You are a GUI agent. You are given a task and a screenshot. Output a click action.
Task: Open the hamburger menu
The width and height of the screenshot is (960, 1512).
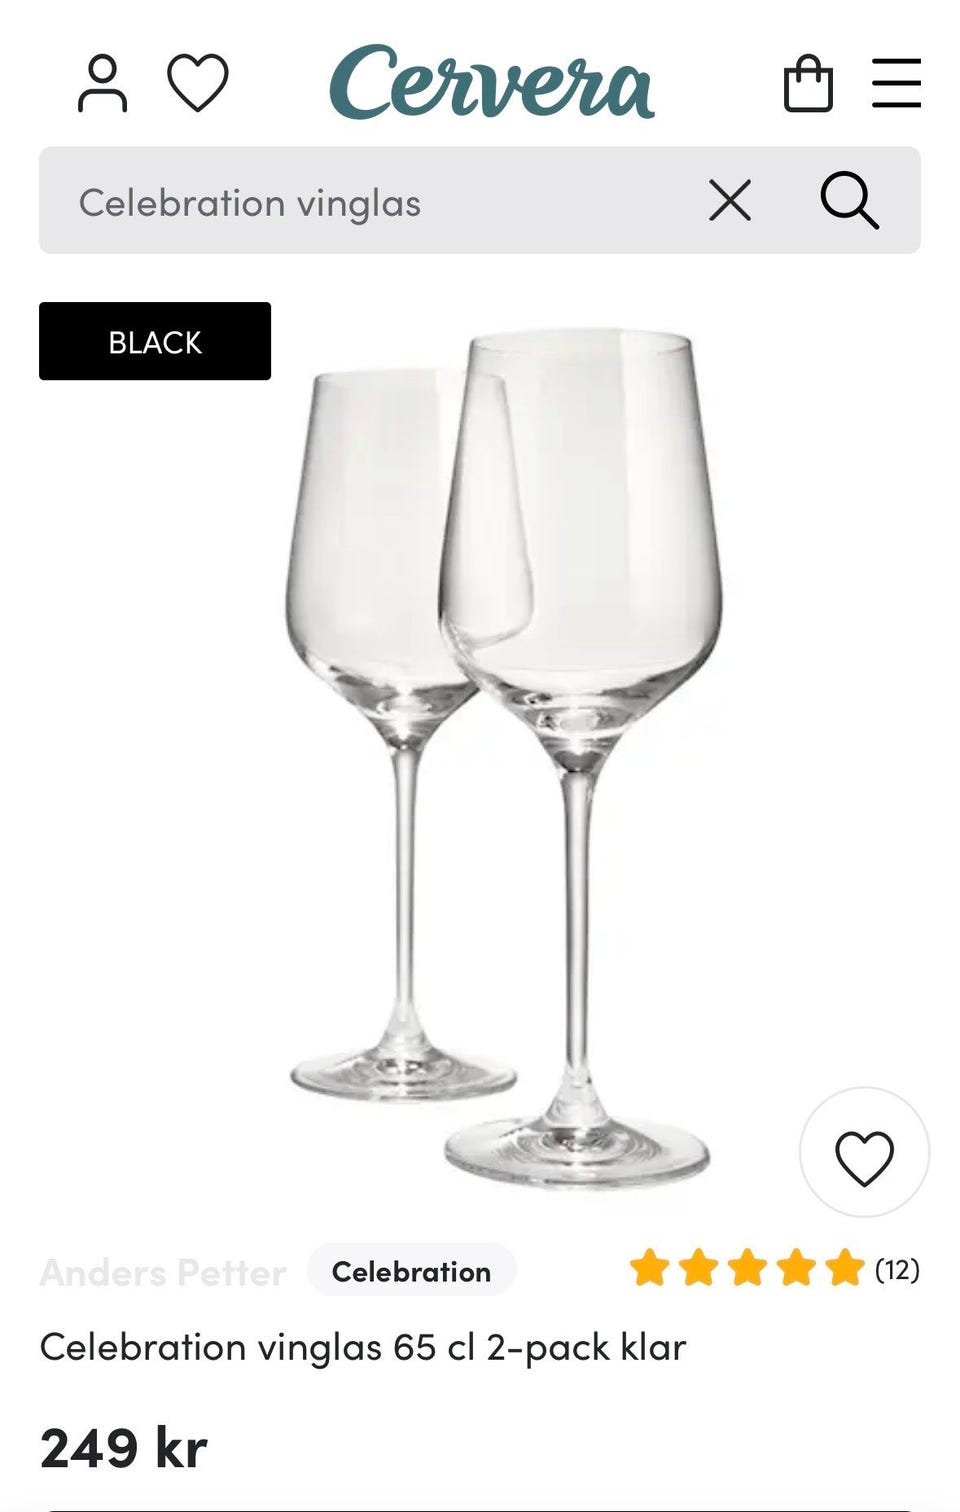tap(896, 83)
